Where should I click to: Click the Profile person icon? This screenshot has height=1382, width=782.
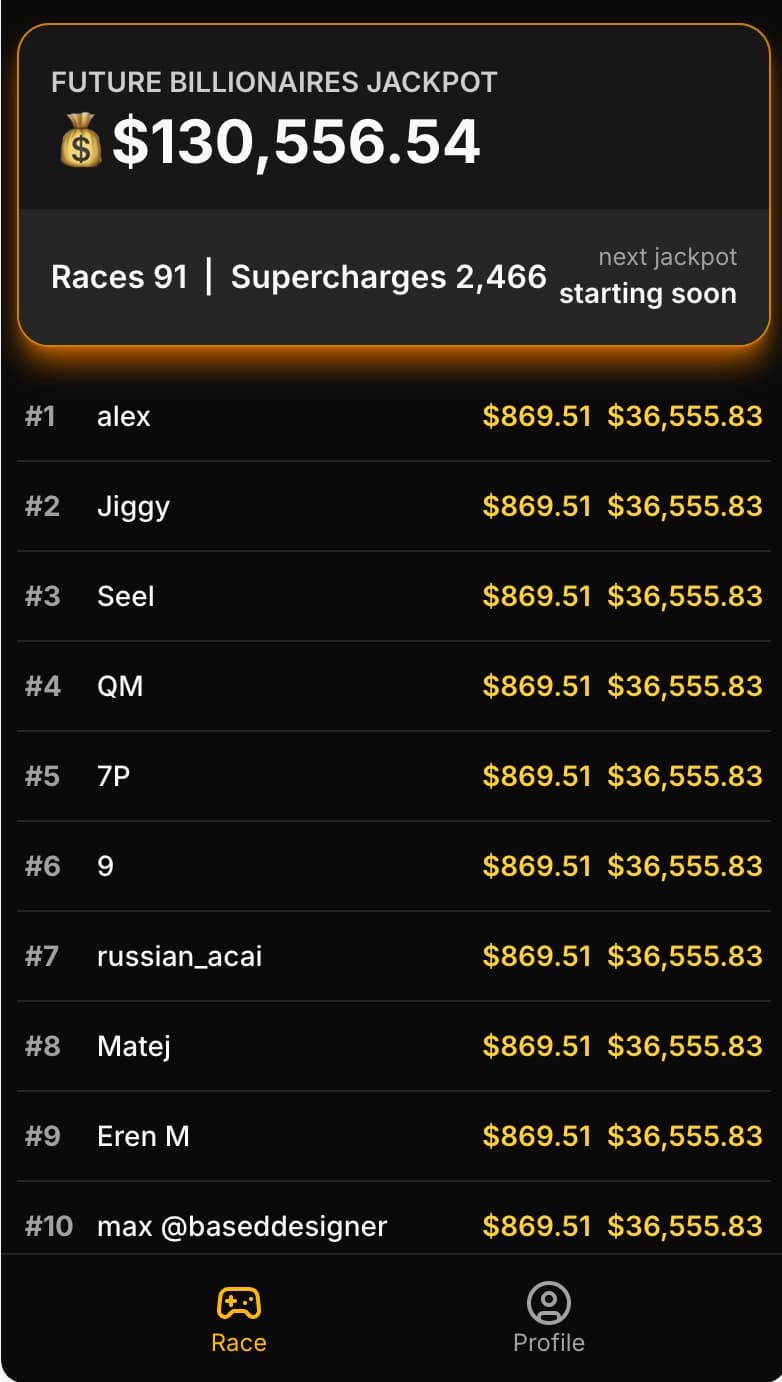(x=548, y=1303)
